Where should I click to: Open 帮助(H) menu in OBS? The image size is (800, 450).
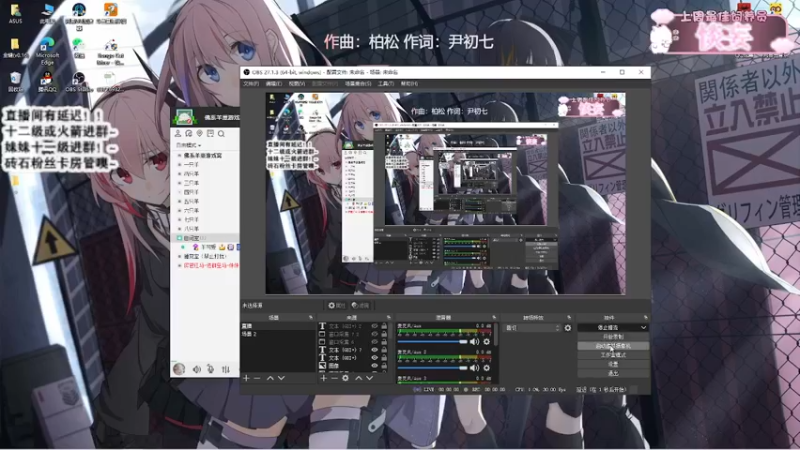[409, 84]
